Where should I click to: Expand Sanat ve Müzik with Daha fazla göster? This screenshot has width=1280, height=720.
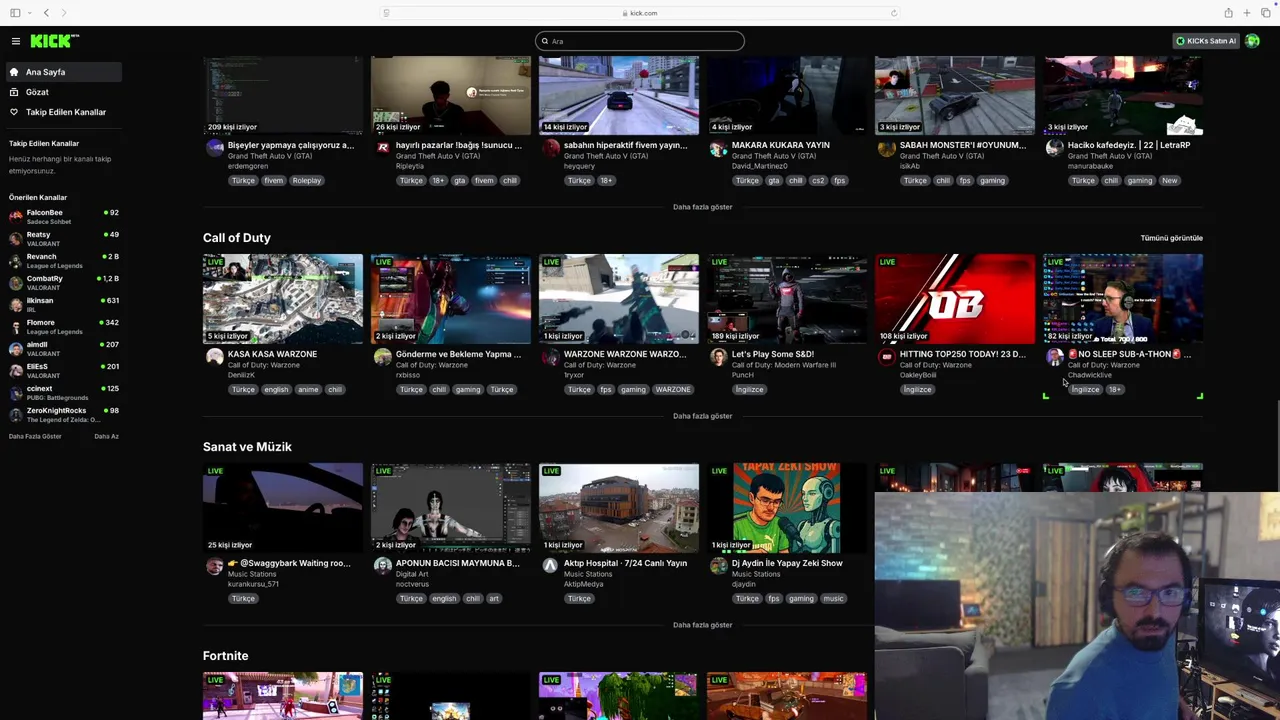[x=702, y=625]
